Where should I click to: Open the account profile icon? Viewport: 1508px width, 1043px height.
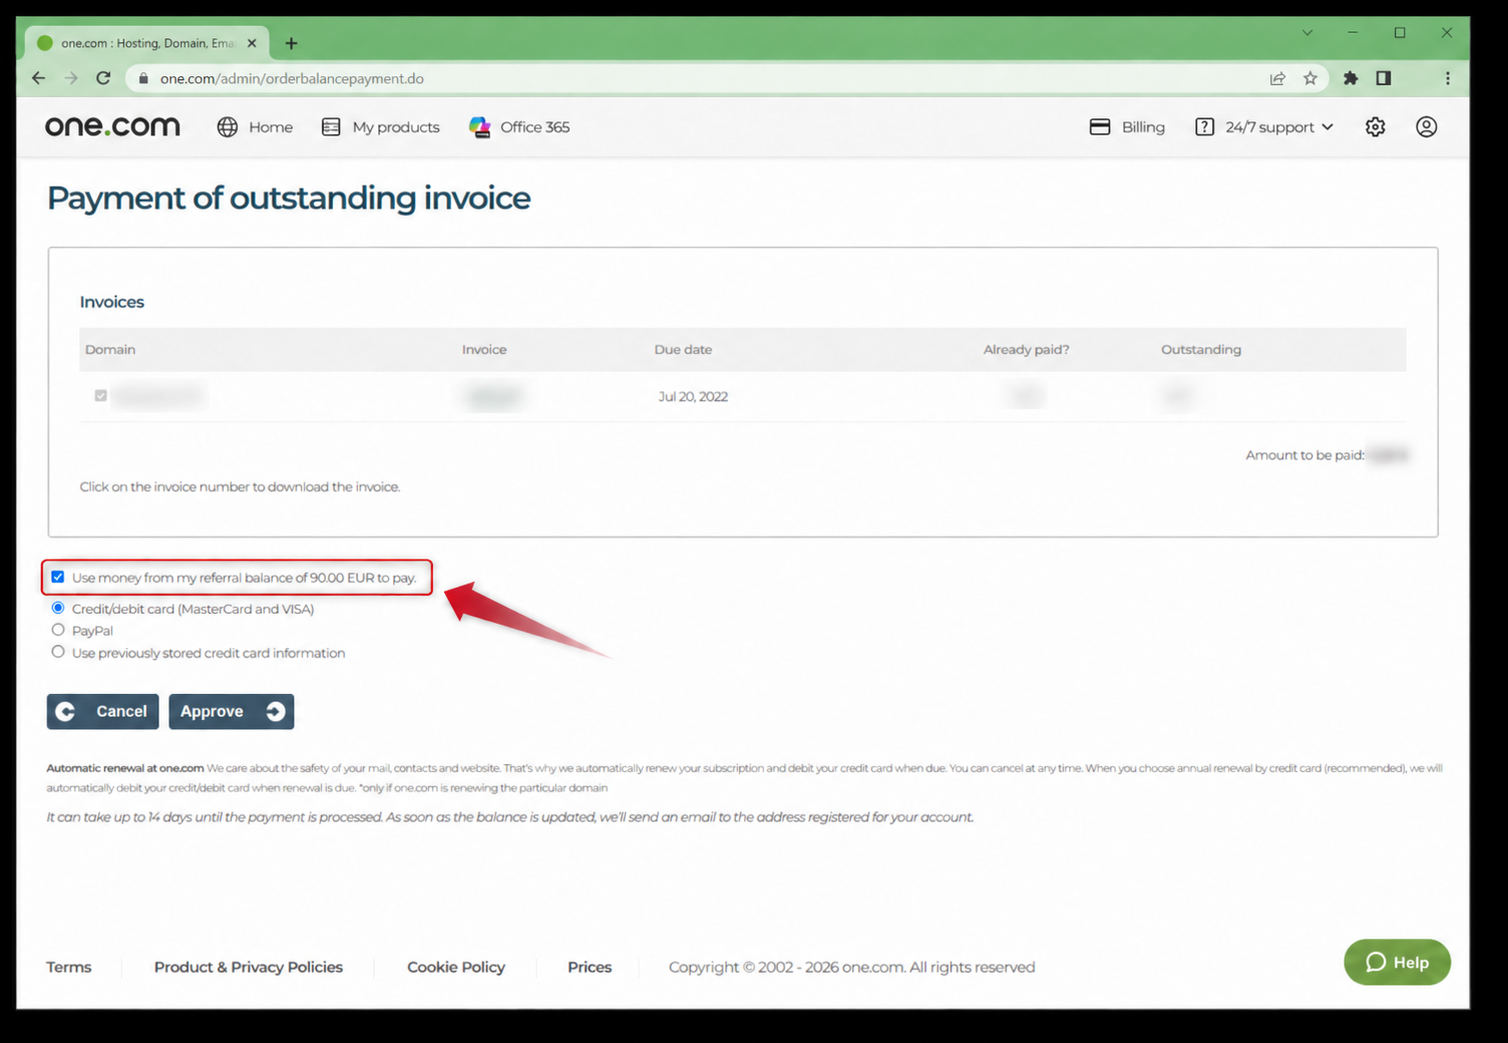(1426, 127)
